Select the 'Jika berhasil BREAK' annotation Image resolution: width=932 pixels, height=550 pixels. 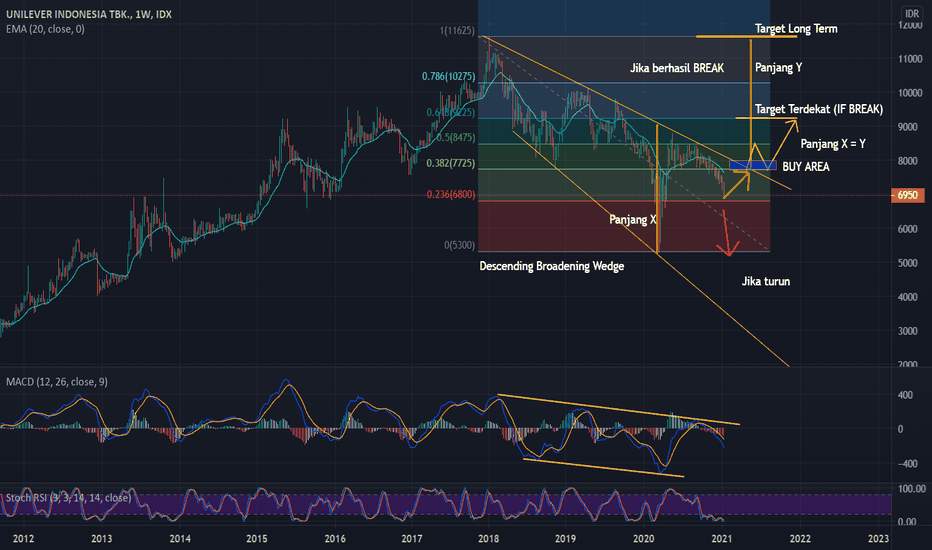point(677,68)
